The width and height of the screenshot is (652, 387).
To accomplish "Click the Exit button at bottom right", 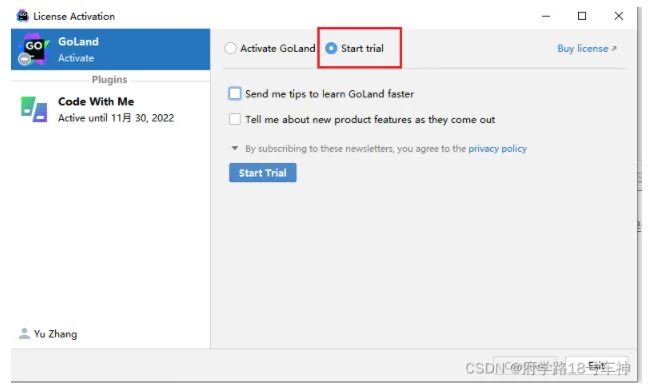I will tap(597, 366).
